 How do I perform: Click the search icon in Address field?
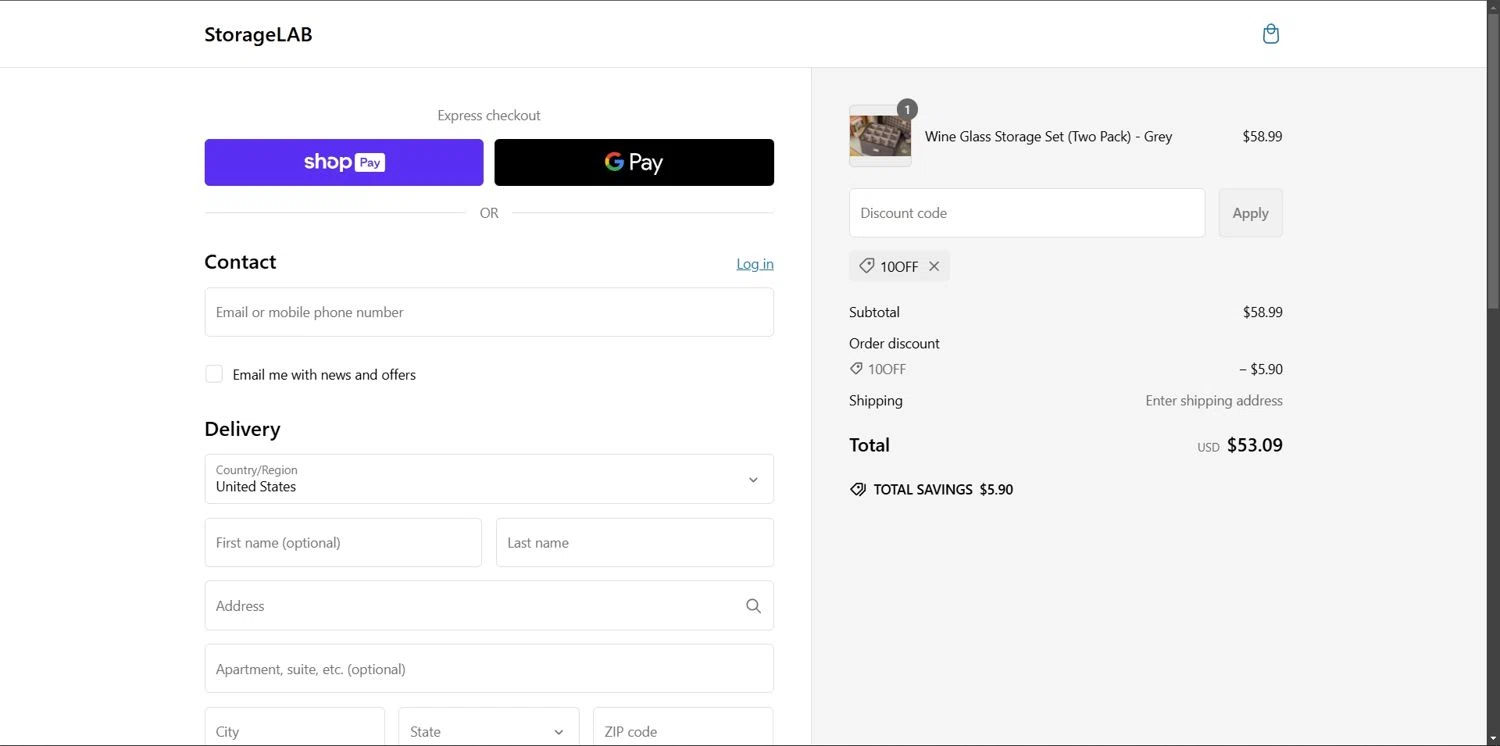click(x=753, y=606)
